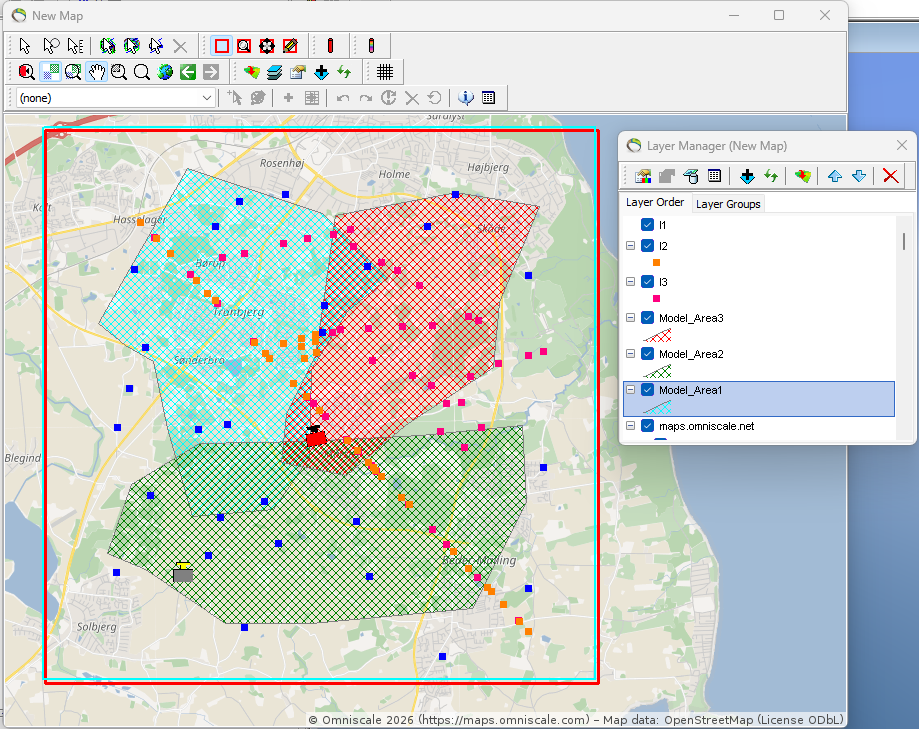Collapse the Model_Area2 layer legend
The height and width of the screenshot is (729, 919).
click(631, 354)
